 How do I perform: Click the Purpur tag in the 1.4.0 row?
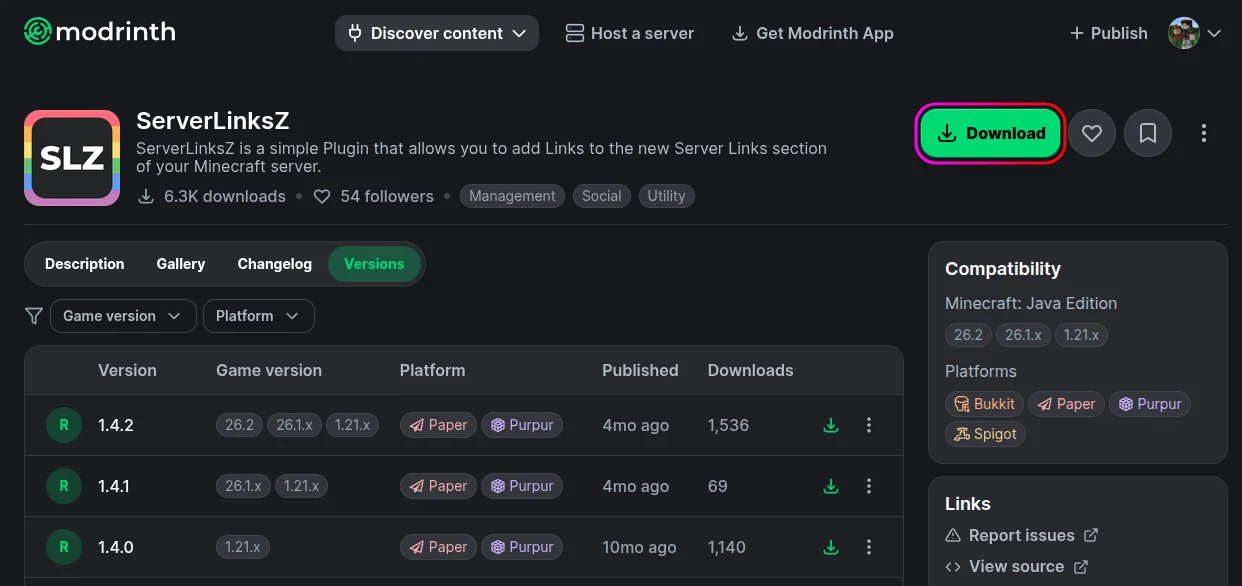(x=521, y=547)
